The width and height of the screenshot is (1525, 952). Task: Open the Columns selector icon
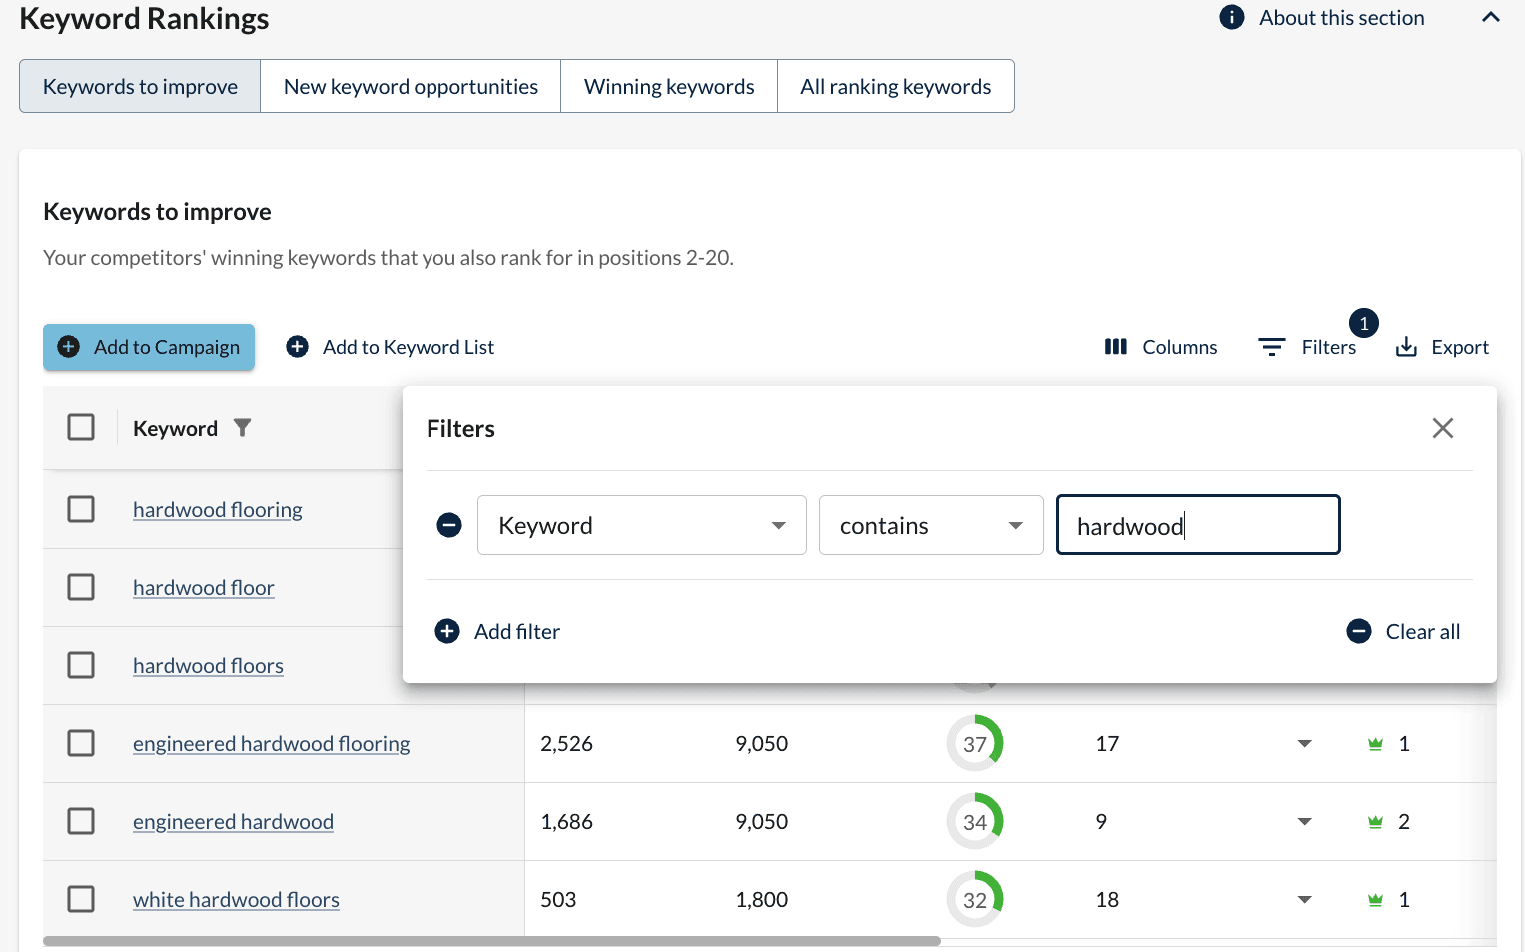point(1115,347)
